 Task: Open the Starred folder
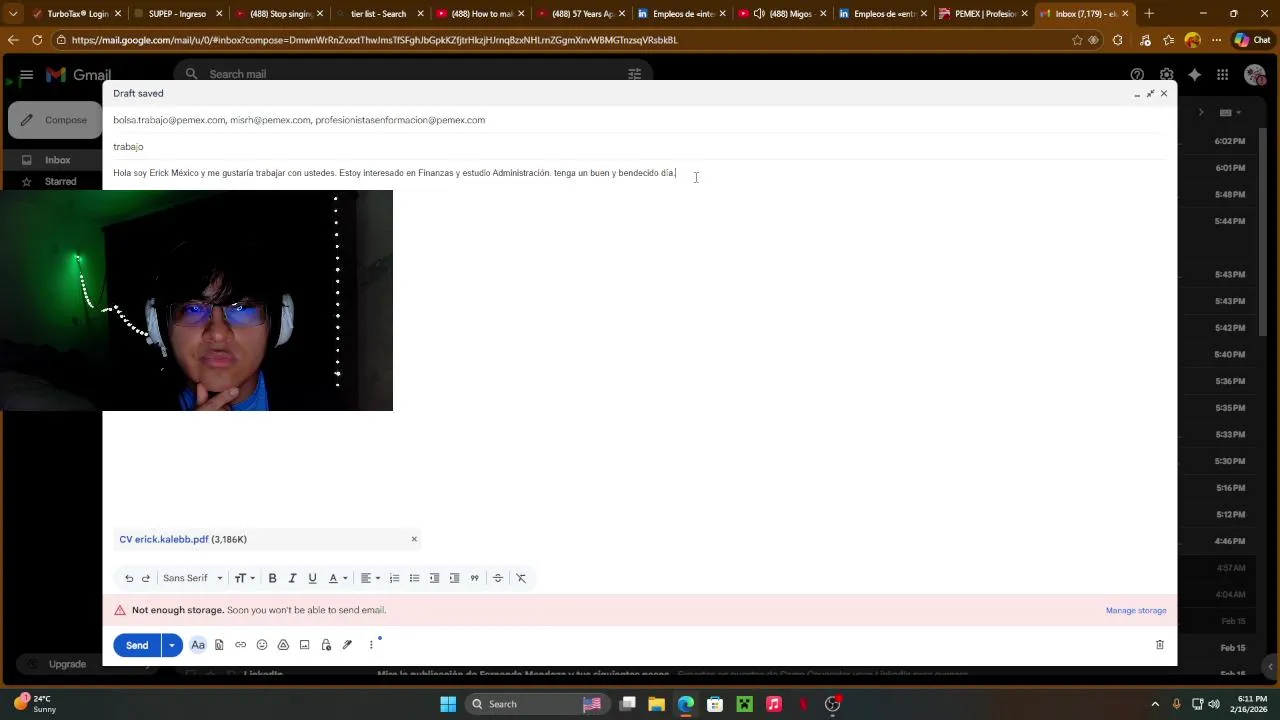(x=60, y=182)
